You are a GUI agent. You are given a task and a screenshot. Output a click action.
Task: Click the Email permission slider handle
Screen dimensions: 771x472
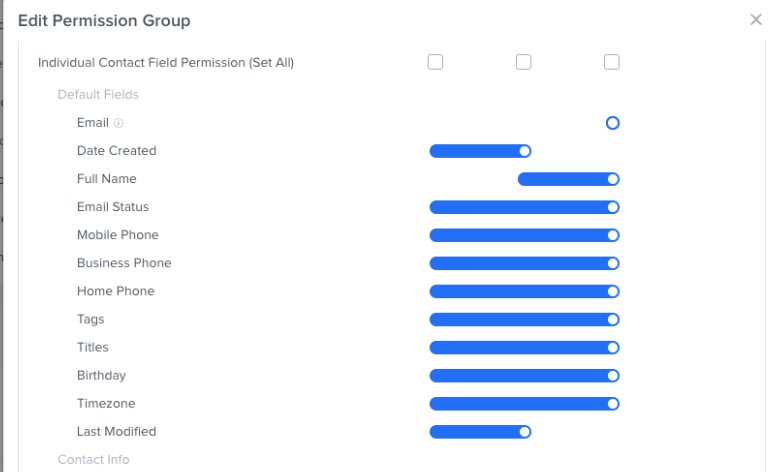tap(613, 123)
